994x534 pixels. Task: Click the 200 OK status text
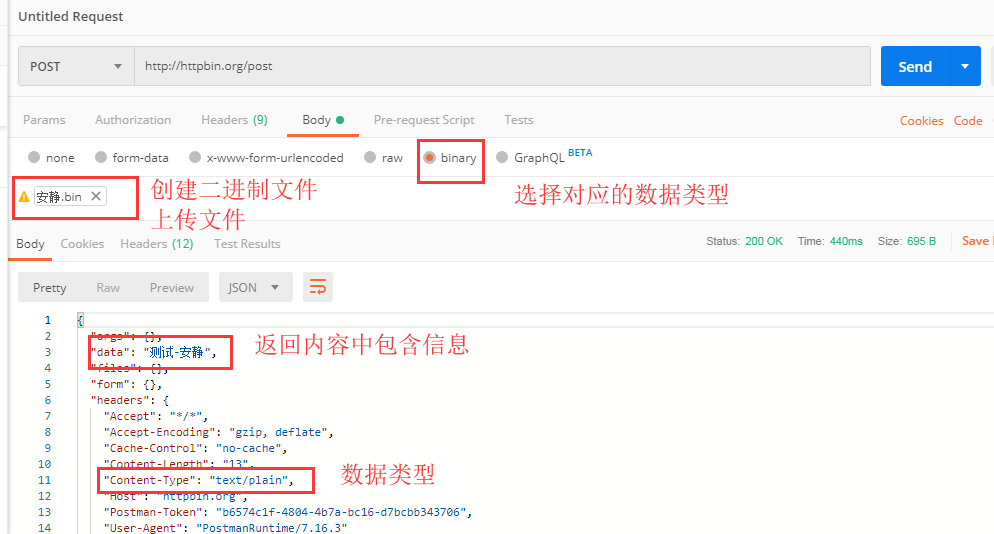coord(764,241)
